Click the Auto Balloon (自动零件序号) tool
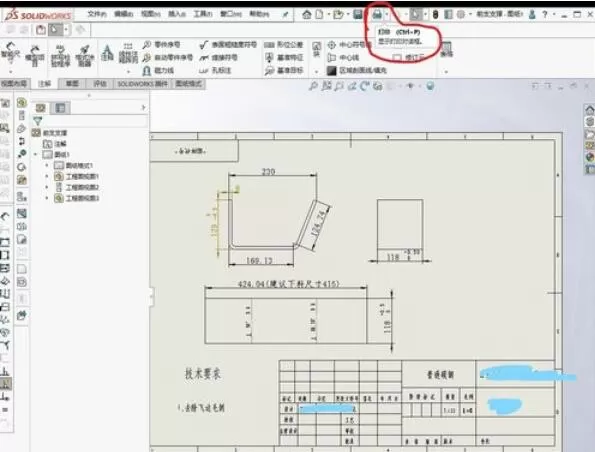595x452 pixels. pyautogui.click(x=168, y=58)
